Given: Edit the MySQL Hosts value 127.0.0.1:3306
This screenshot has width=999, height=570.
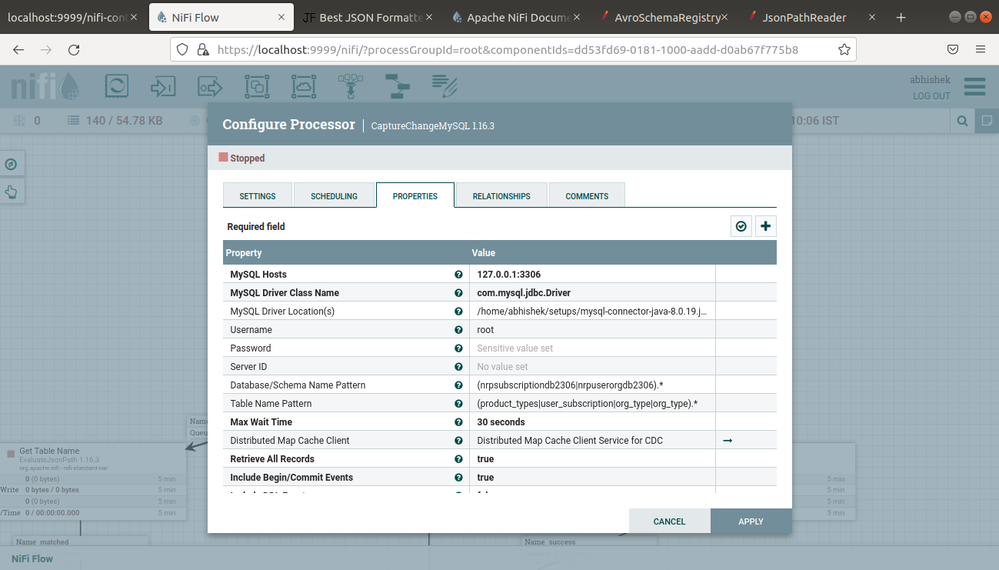Looking at the screenshot, I should (593, 274).
